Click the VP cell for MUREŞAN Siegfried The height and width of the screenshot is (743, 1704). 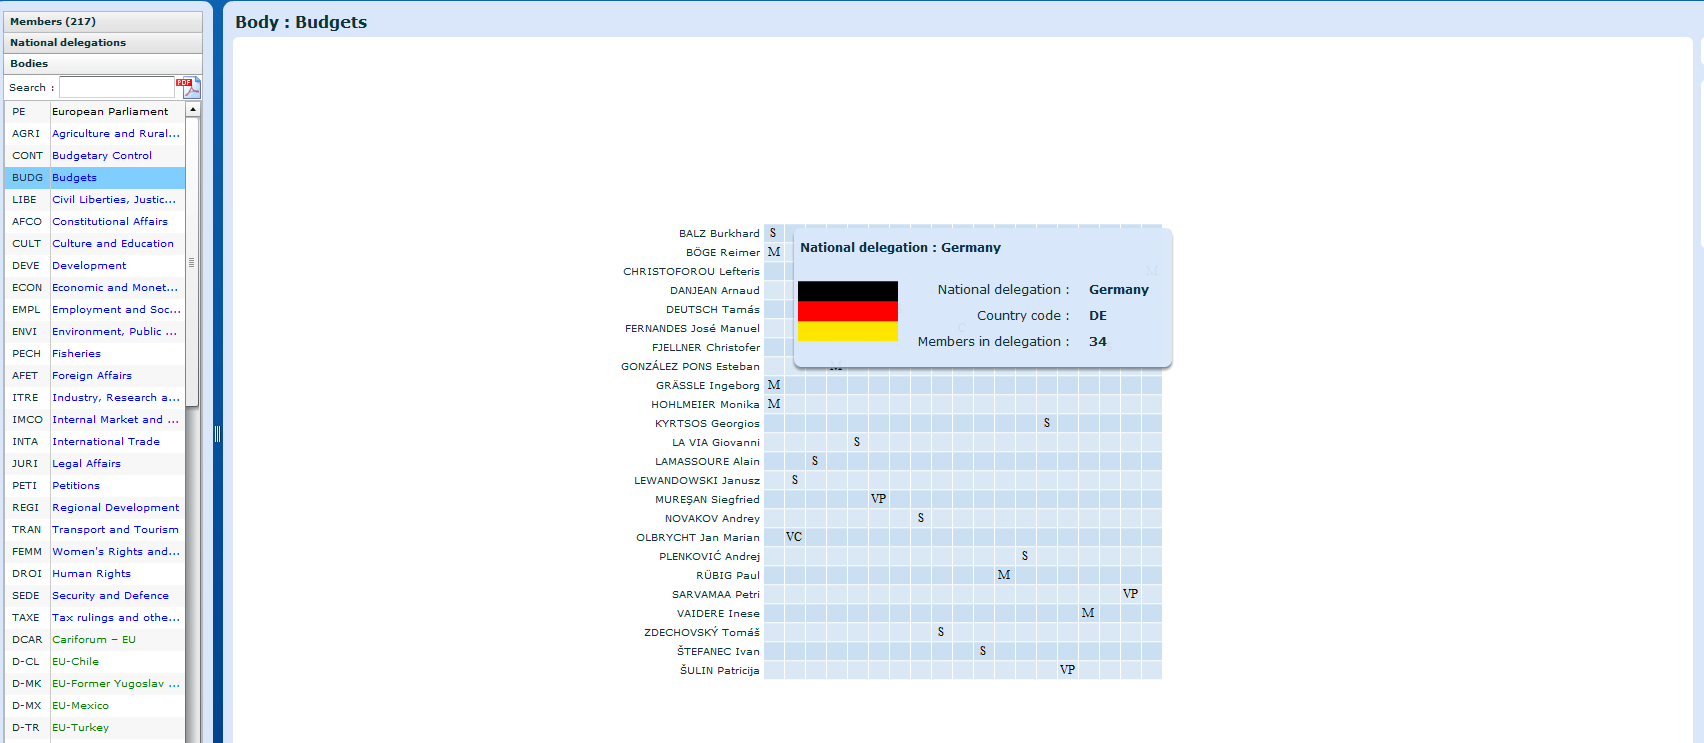[878, 499]
